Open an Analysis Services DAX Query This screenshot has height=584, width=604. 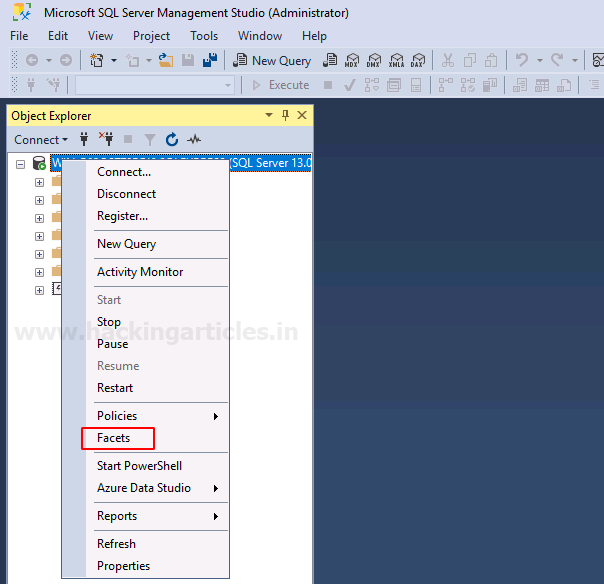point(418,60)
